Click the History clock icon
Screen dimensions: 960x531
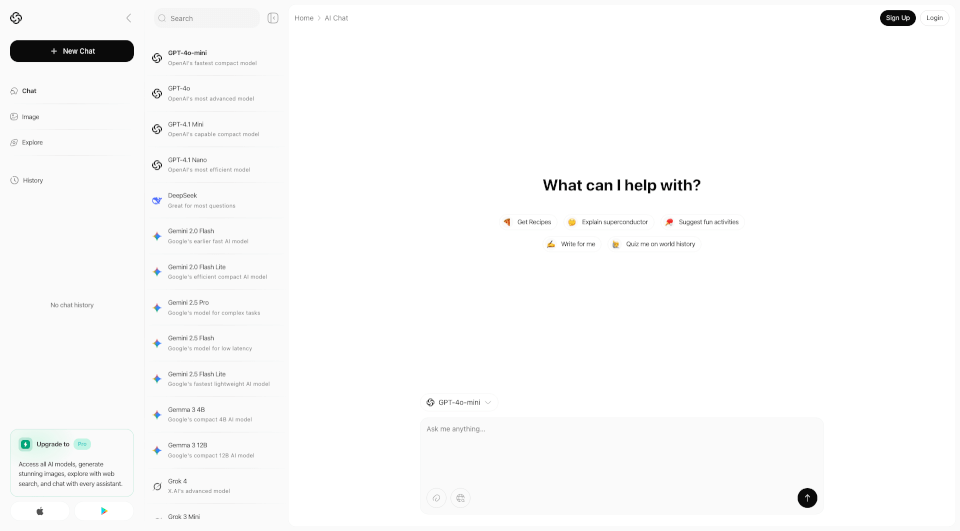pyautogui.click(x=14, y=180)
